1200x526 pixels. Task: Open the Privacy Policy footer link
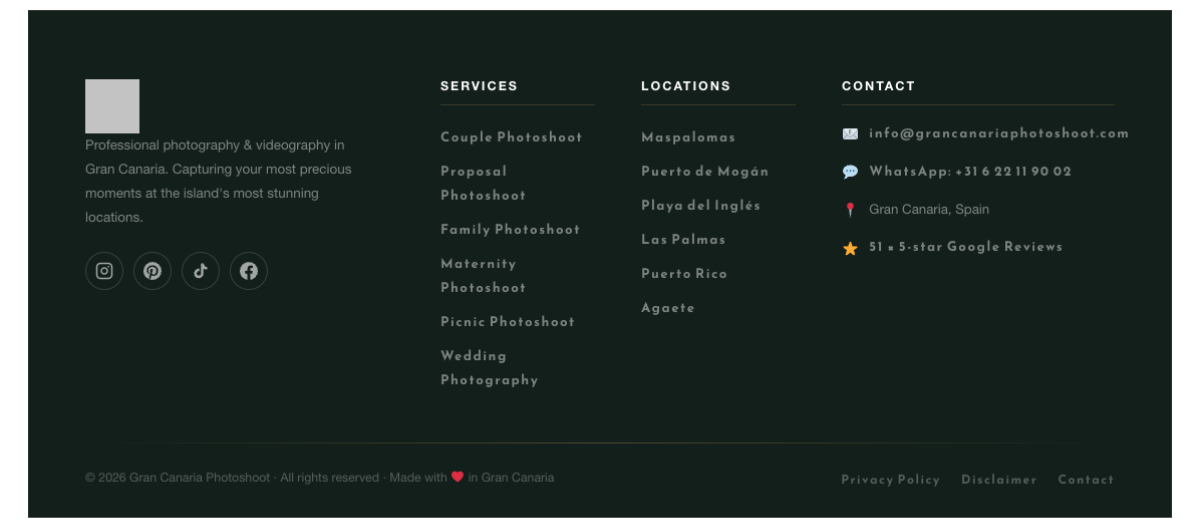pyautogui.click(x=890, y=480)
